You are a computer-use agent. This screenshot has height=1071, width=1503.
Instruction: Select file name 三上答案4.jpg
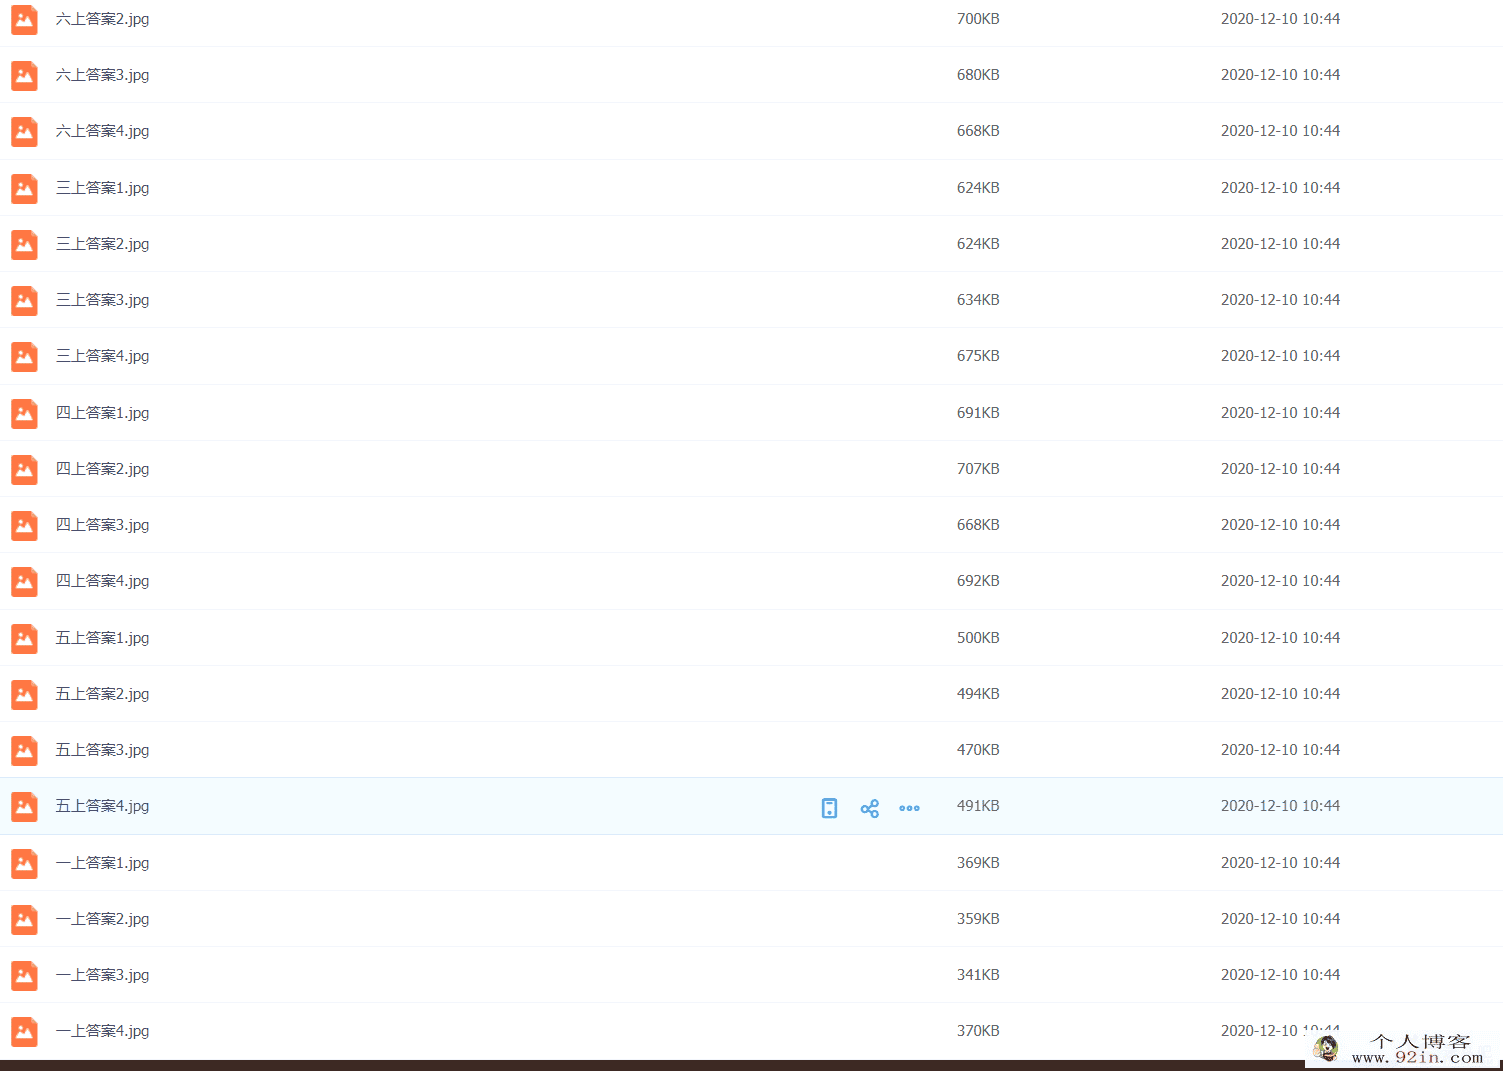(x=102, y=356)
